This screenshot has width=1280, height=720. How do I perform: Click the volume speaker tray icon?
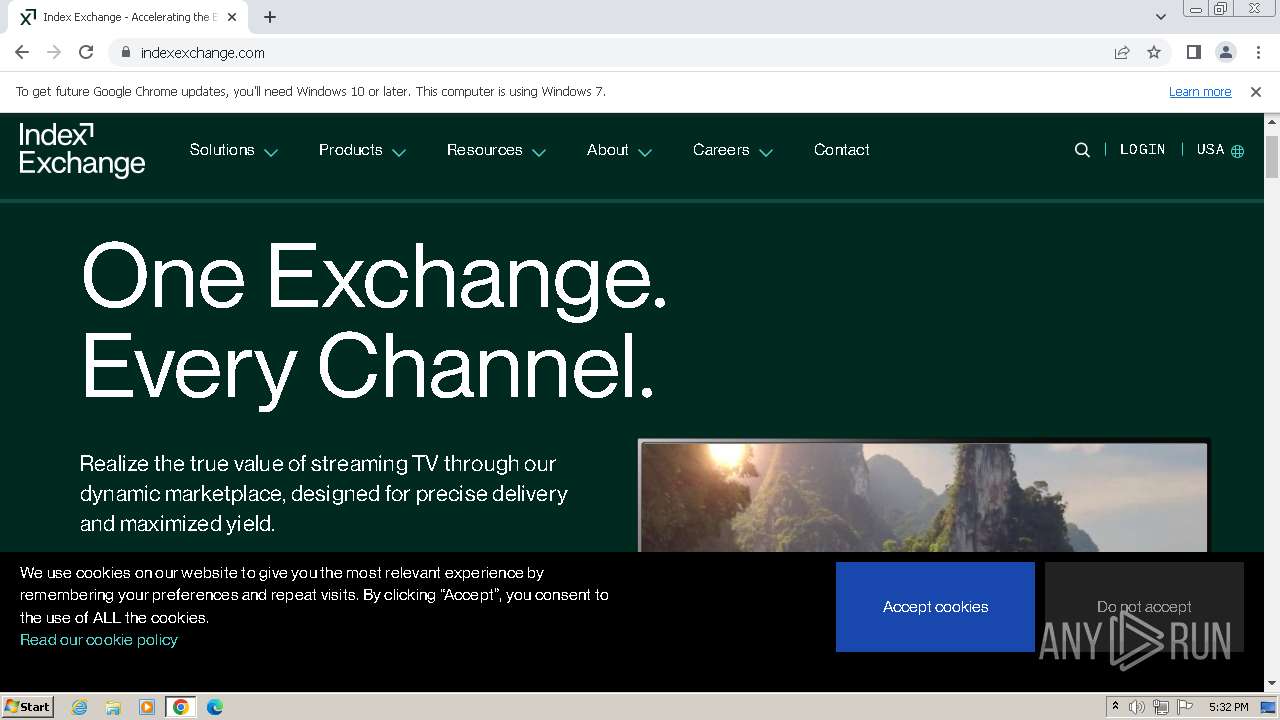pyautogui.click(x=1137, y=707)
